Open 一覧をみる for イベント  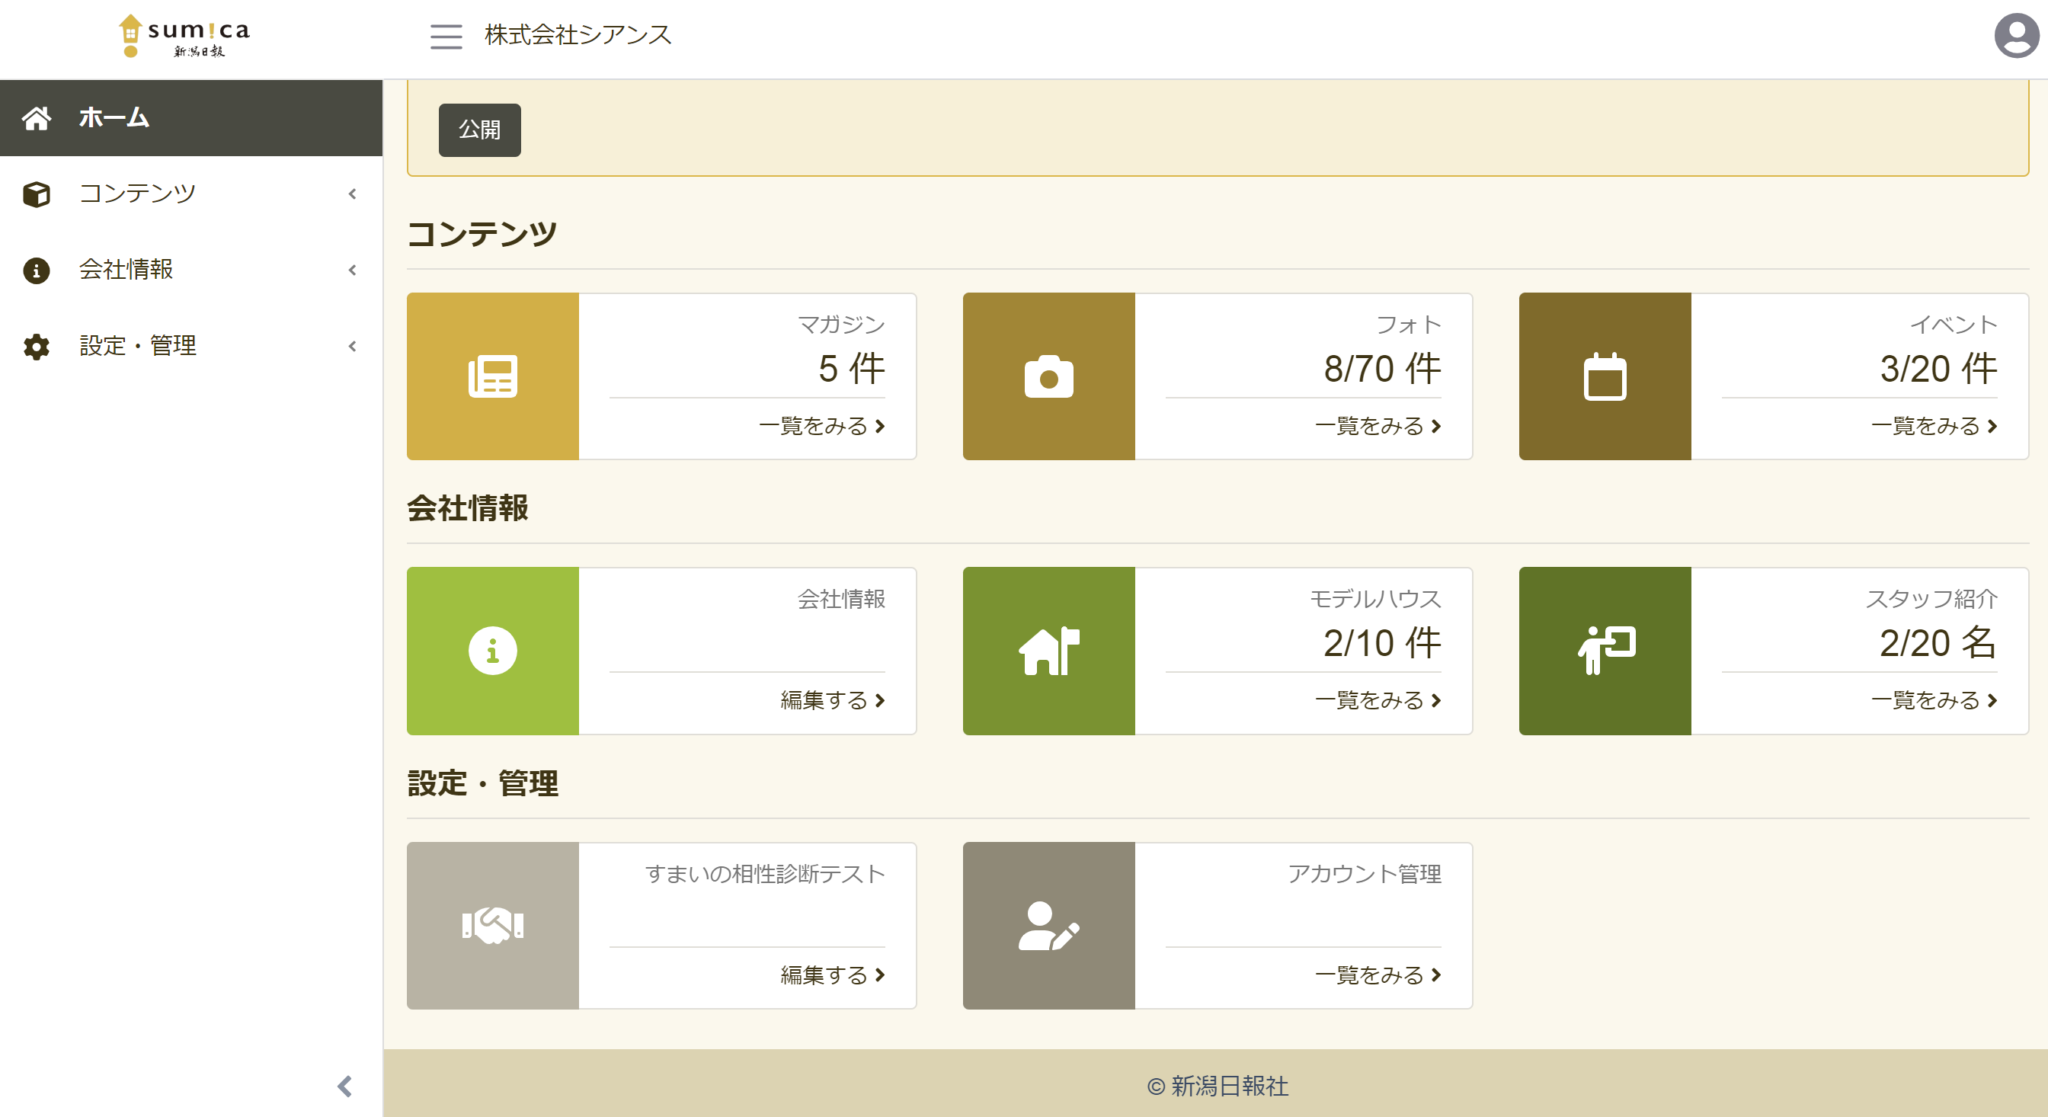pyautogui.click(x=1934, y=426)
